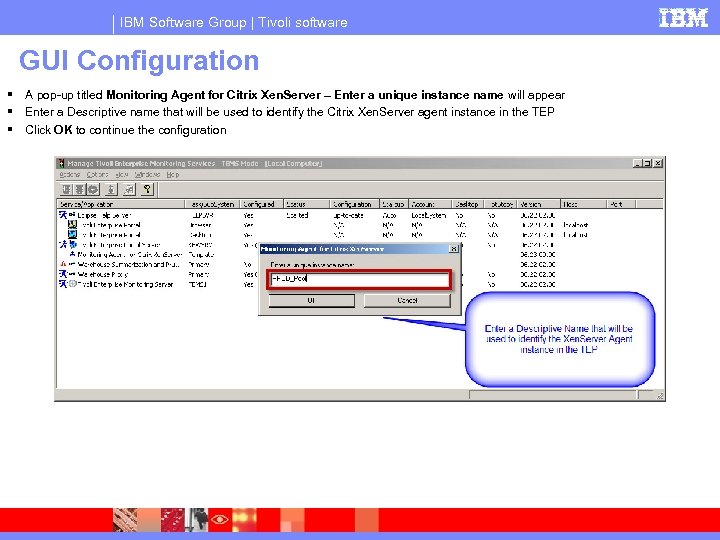Open the View menu
Screen dimensions: 720x540
tap(122, 175)
